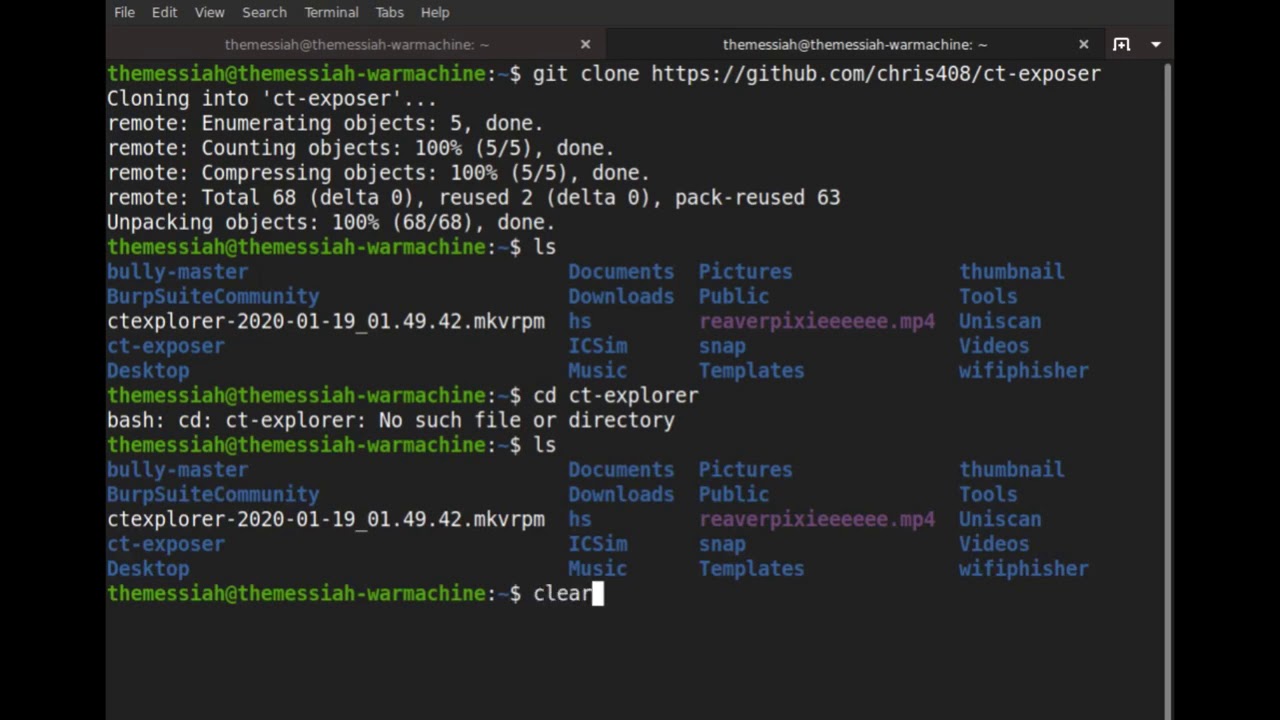This screenshot has height=720, width=1280.
Task: Click thumbnail in second ls listing
Action: [1011, 470]
